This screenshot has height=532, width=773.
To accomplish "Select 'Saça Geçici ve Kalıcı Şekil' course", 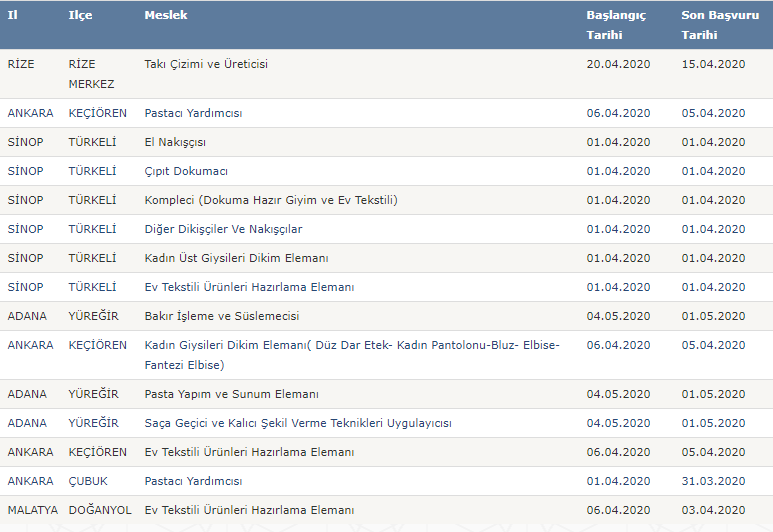I will click(x=298, y=423).
